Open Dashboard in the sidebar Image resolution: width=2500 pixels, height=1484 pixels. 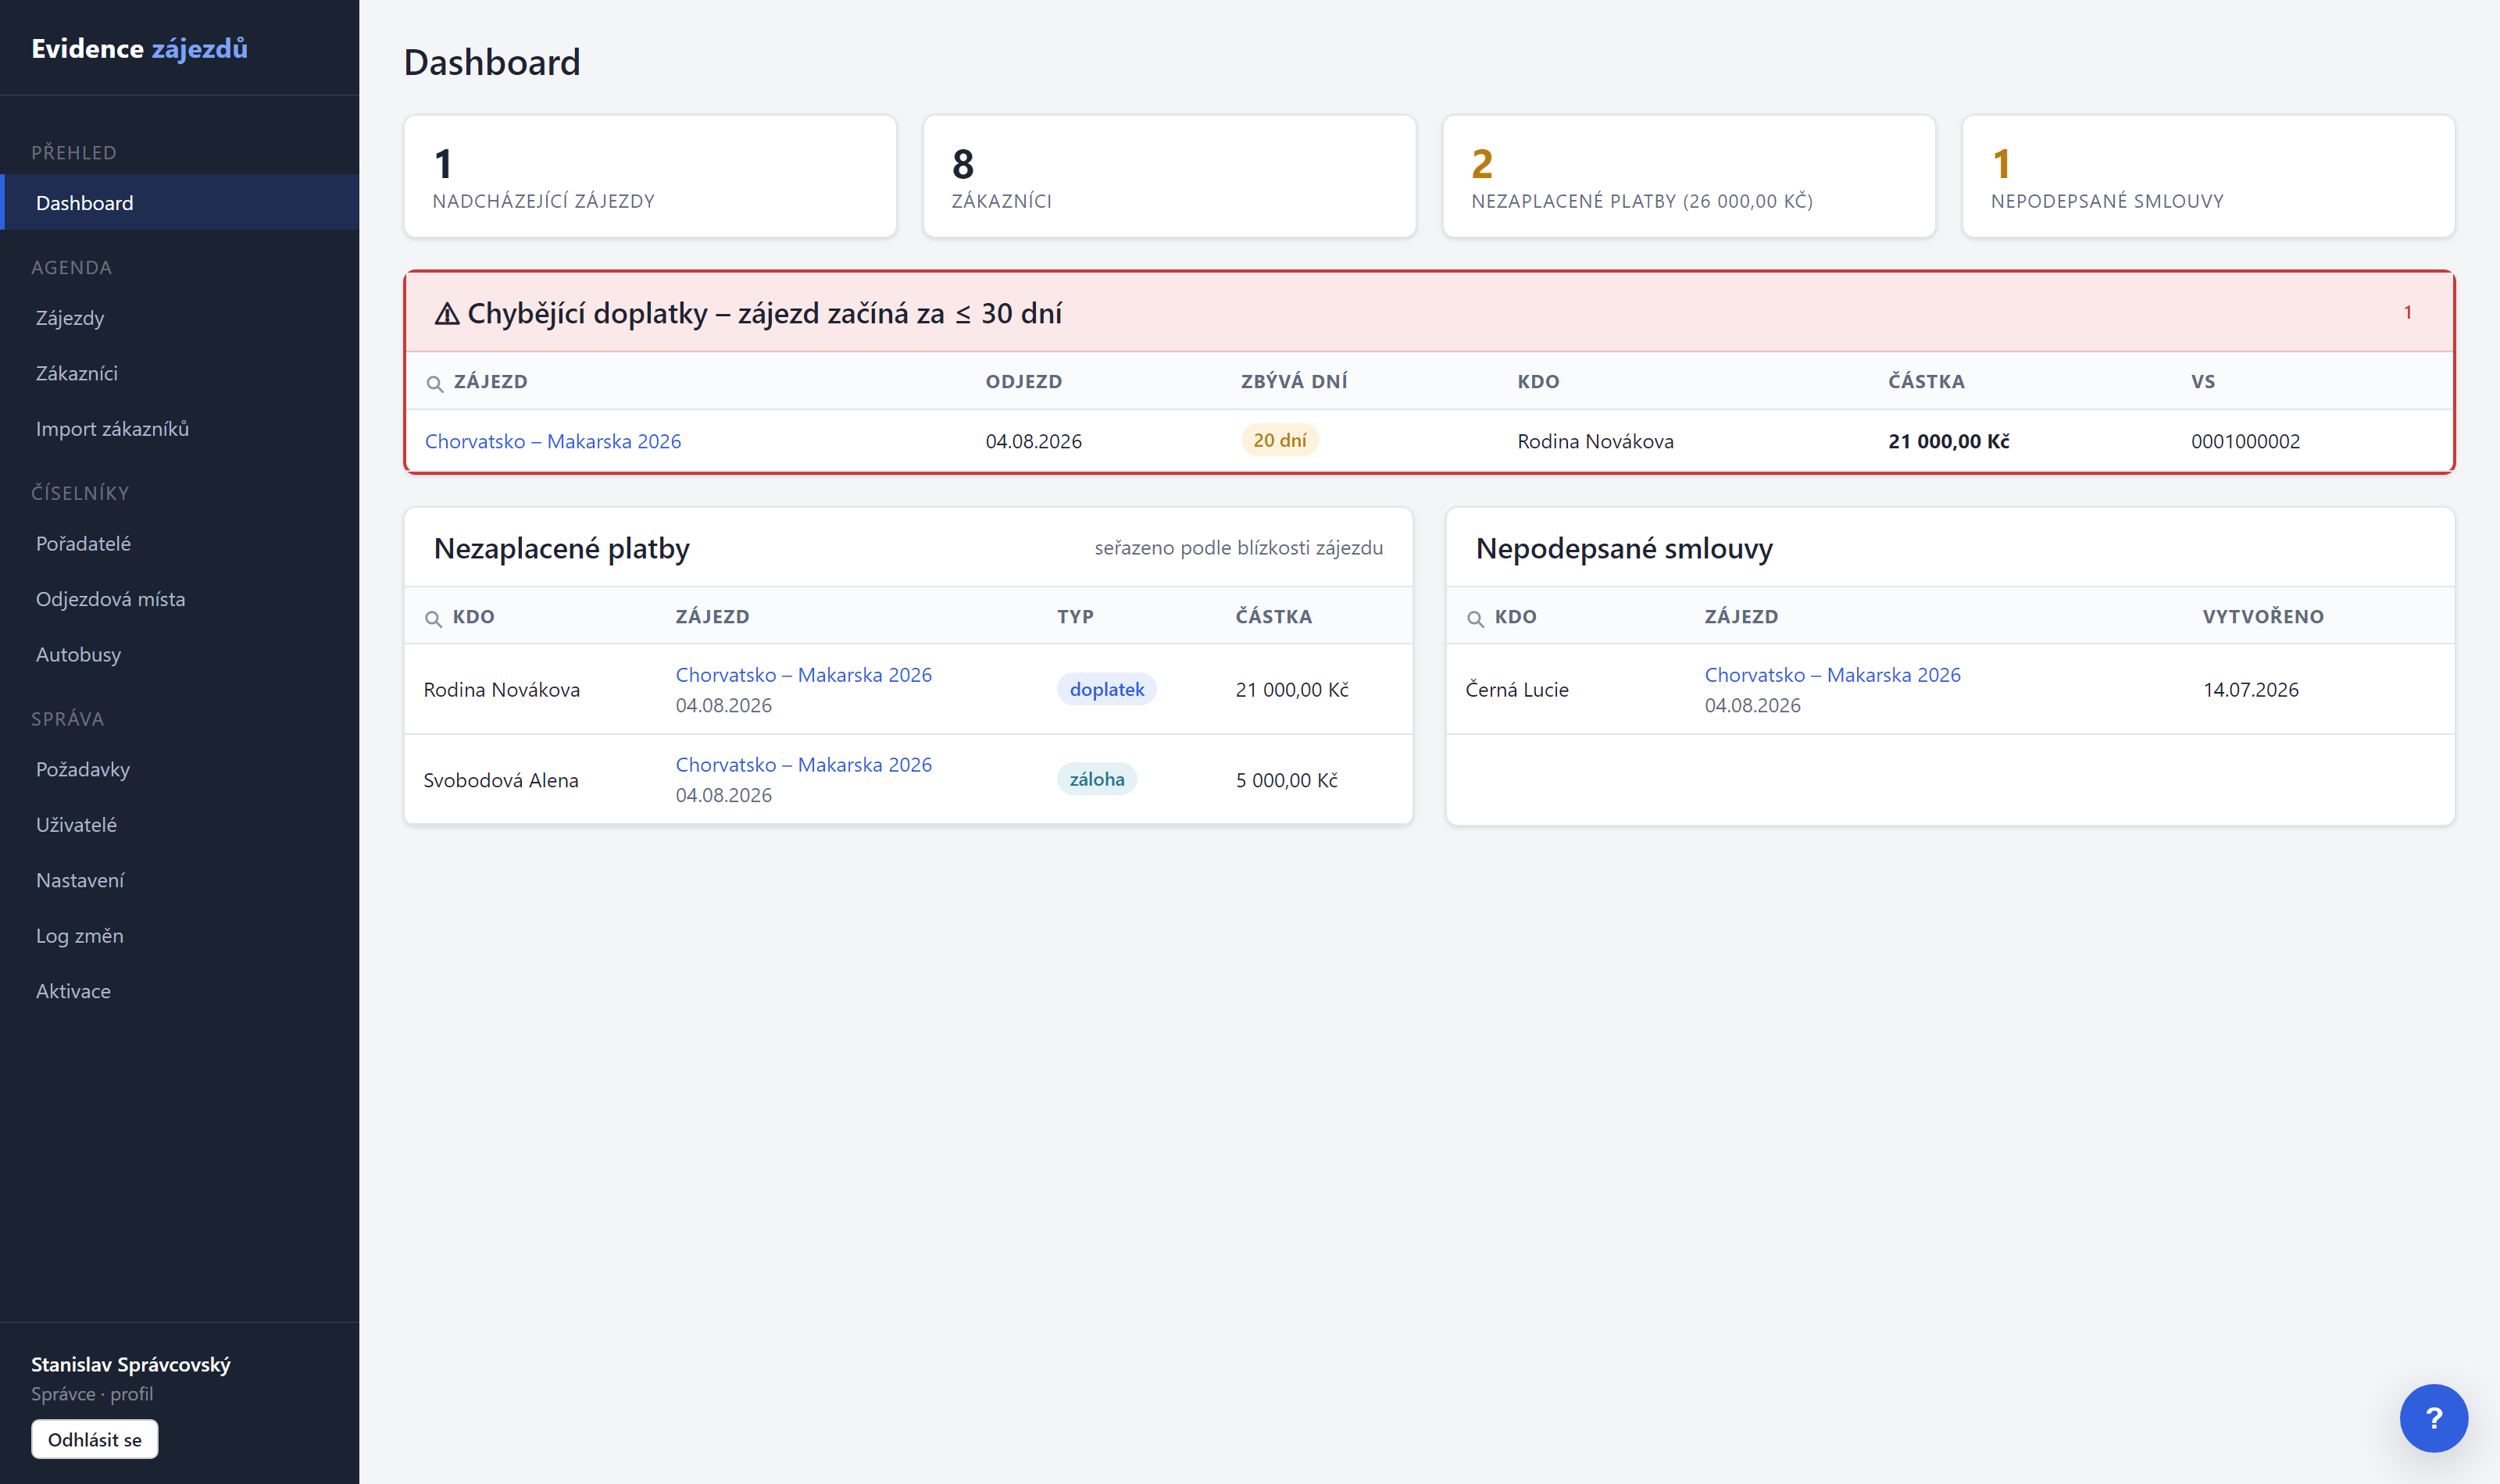point(180,202)
